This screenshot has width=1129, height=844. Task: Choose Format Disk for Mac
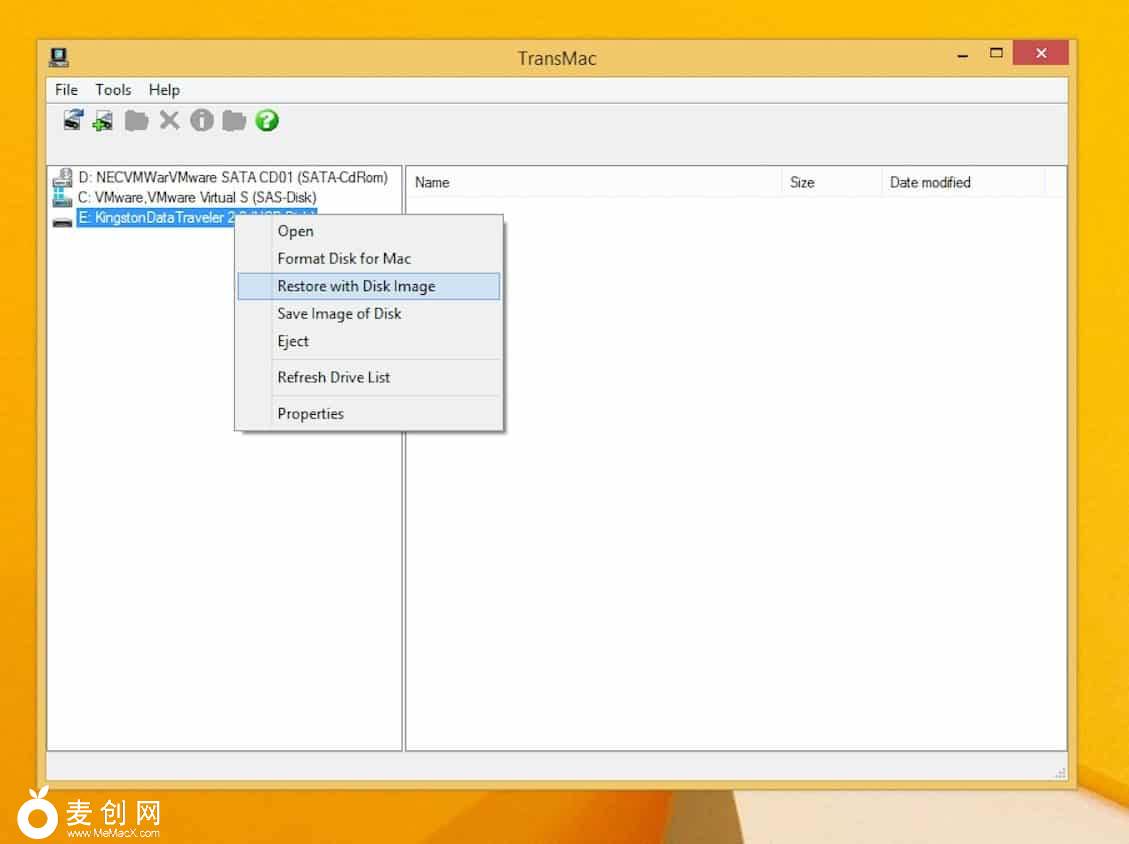(x=344, y=258)
